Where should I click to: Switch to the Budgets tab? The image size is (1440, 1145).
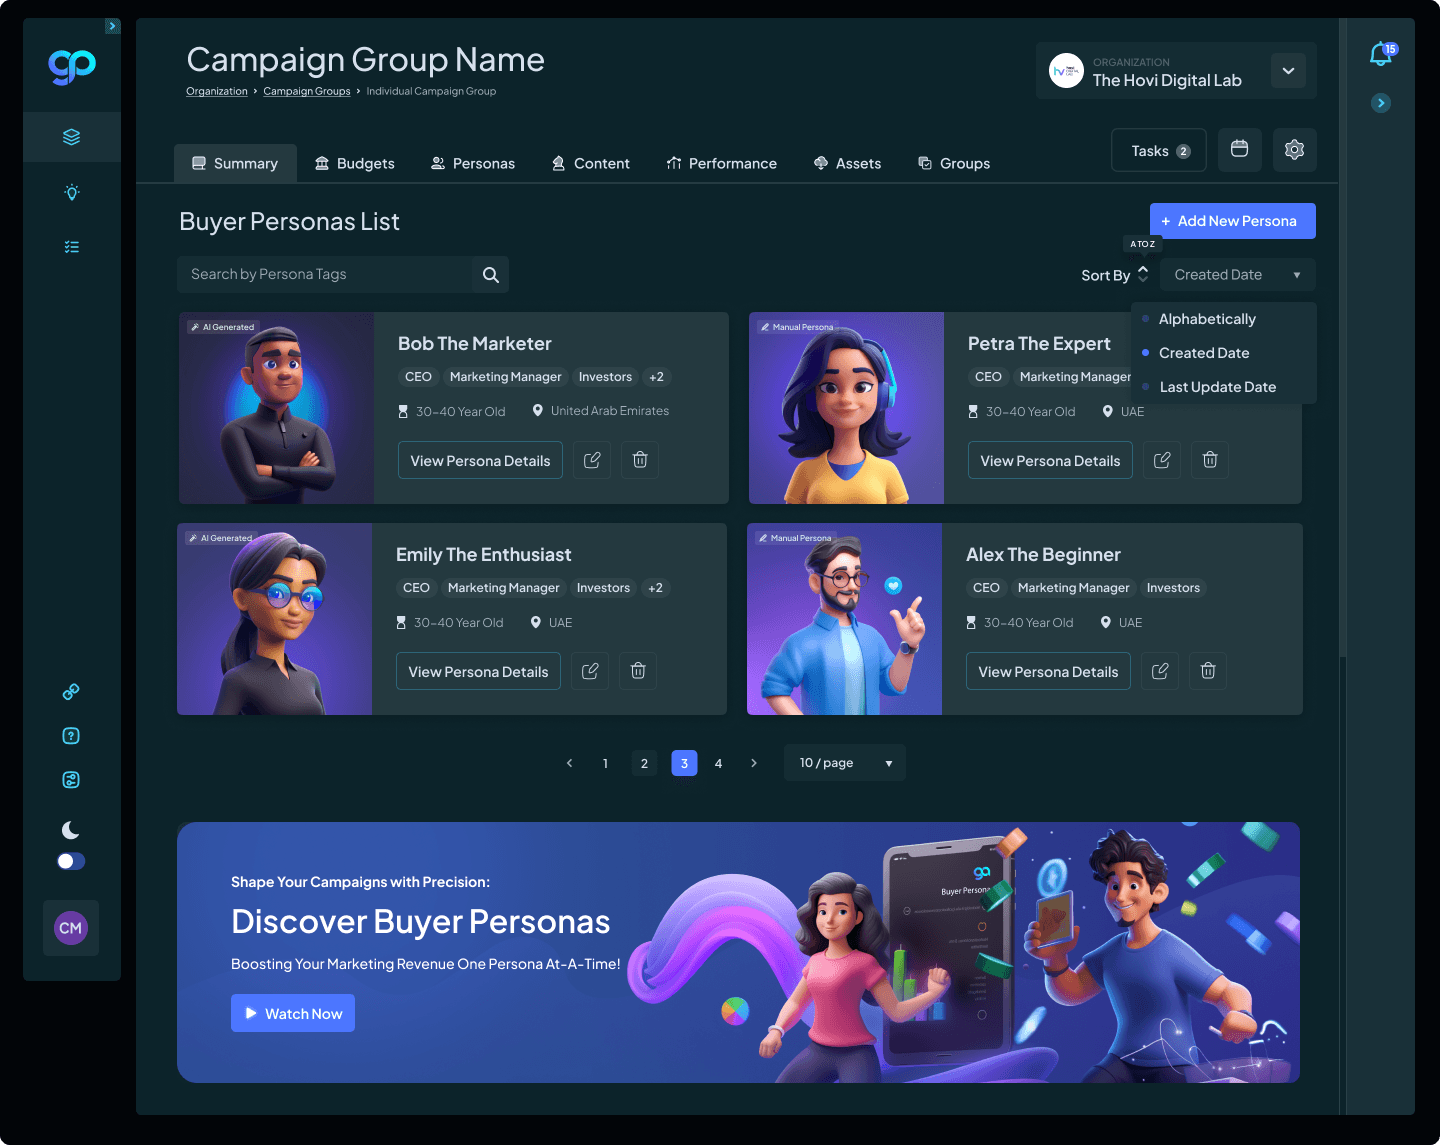(355, 163)
